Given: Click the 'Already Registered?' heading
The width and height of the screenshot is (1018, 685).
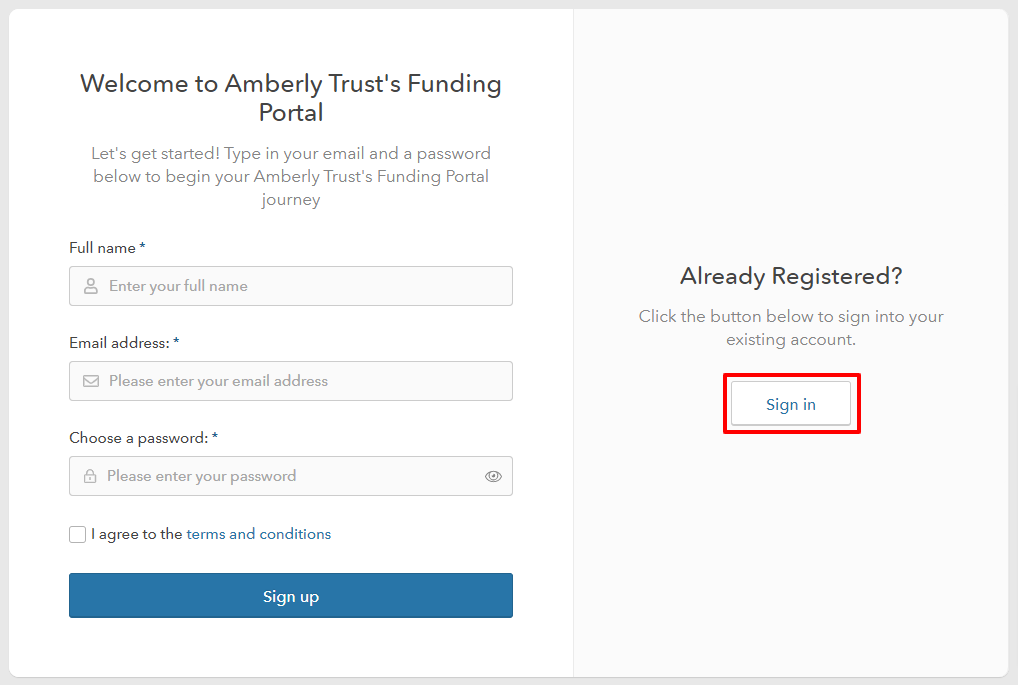Looking at the screenshot, I should (790, 276).
